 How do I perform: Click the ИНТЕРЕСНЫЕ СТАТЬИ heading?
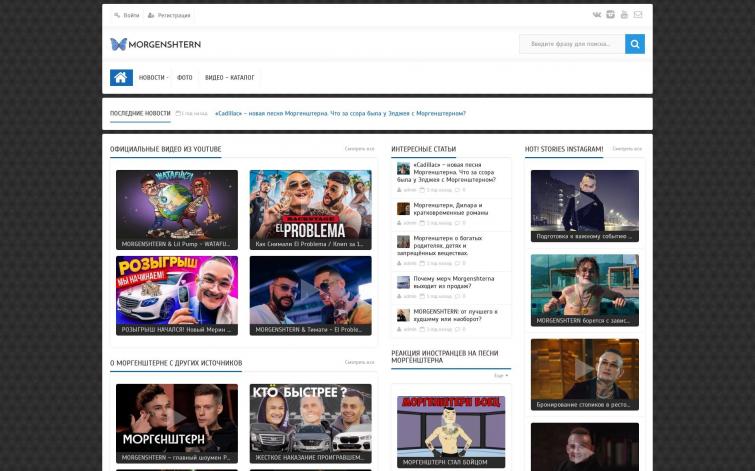[424, 149]
